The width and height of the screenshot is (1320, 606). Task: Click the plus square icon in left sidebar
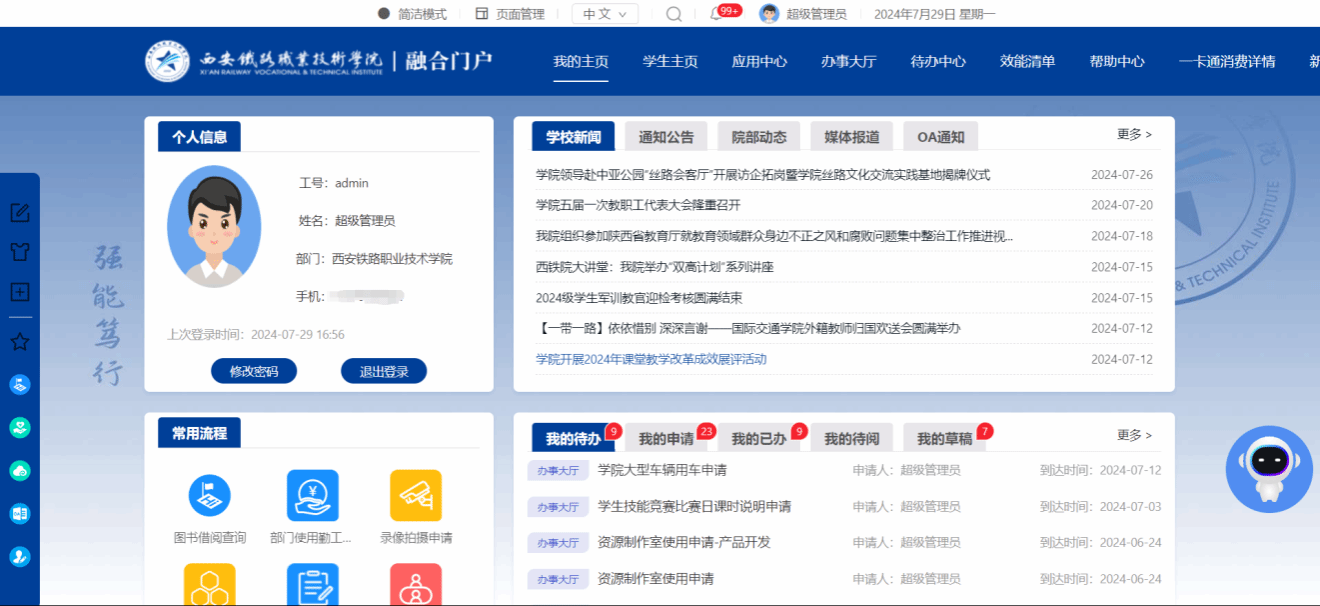pos(20,292)
